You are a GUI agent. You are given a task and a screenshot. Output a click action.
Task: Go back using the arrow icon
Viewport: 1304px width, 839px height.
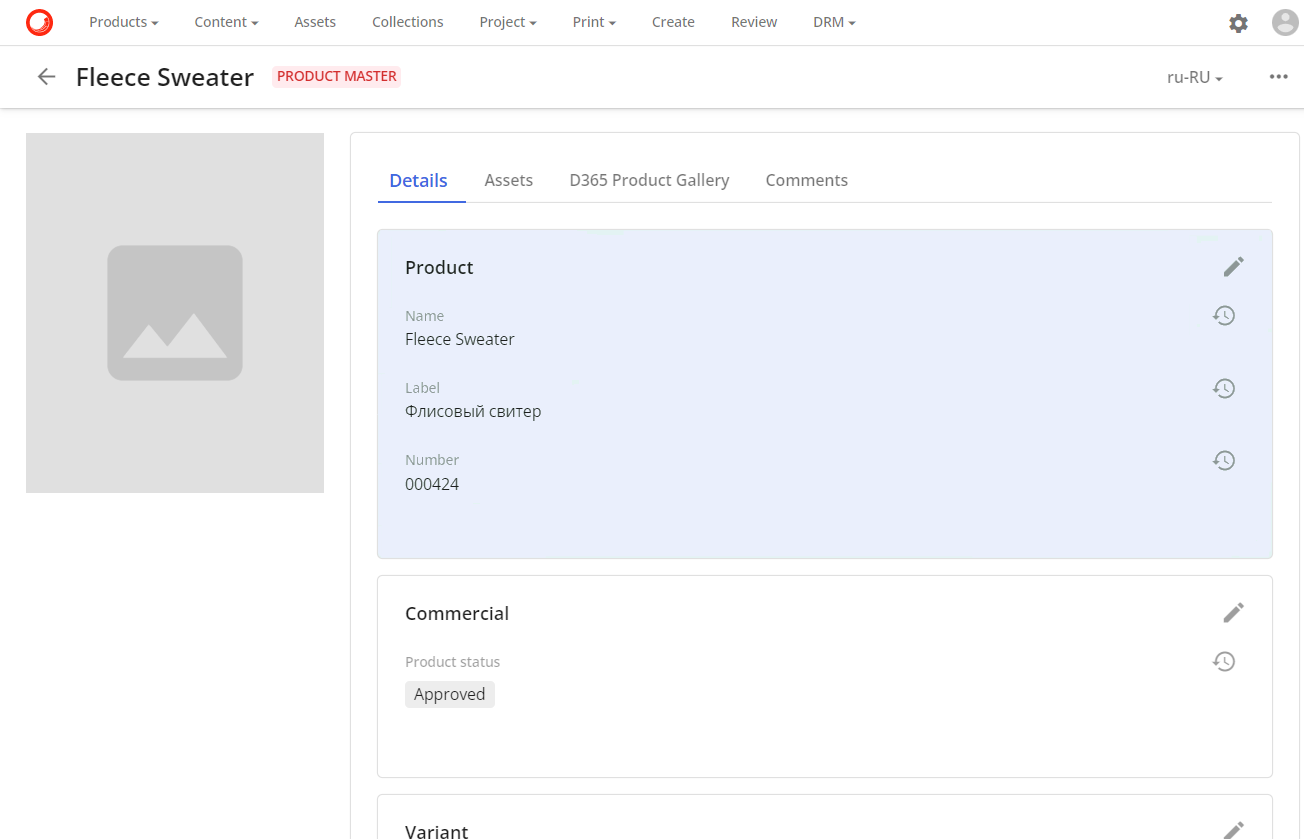(46, 77)
